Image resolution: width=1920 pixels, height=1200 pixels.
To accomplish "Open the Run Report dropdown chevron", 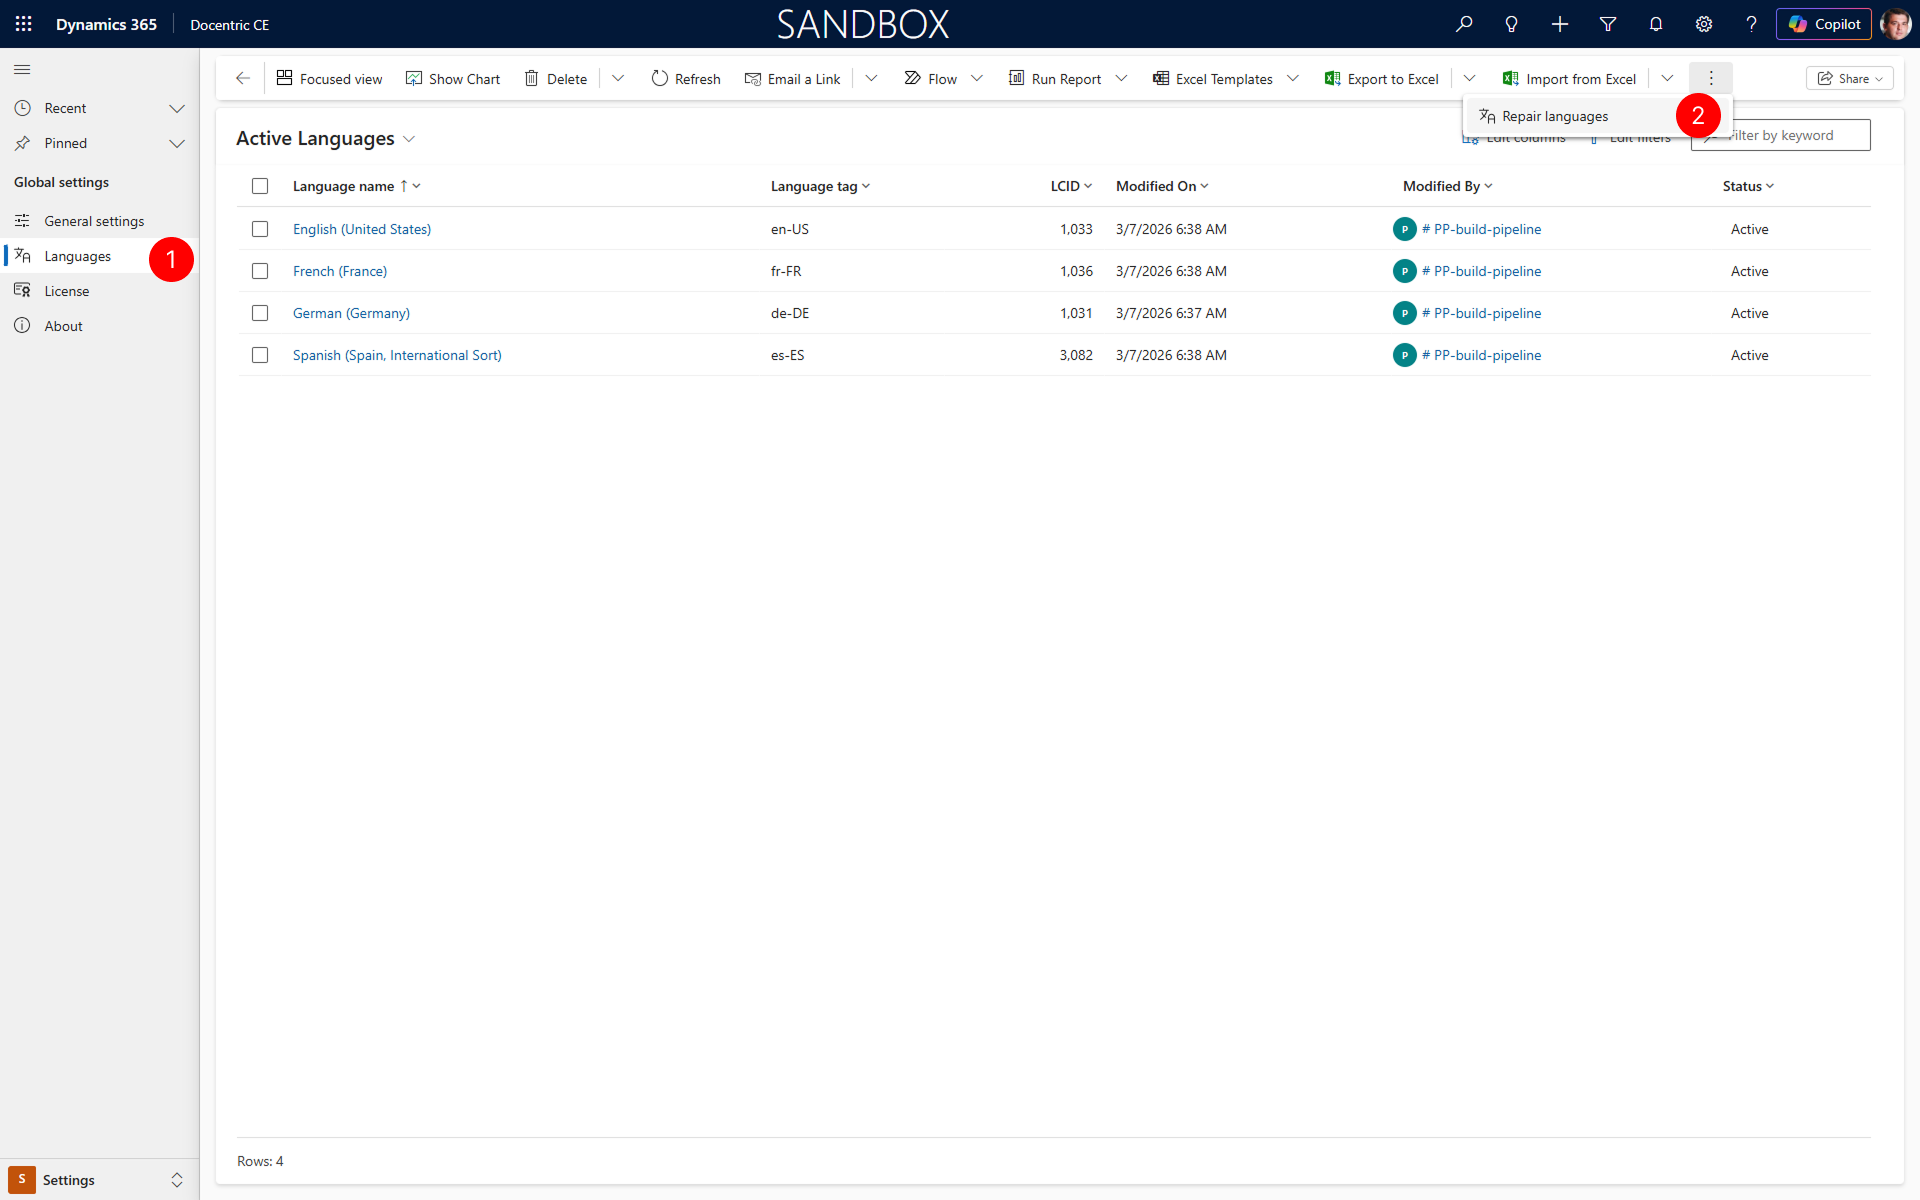I will click(1121, 78).
